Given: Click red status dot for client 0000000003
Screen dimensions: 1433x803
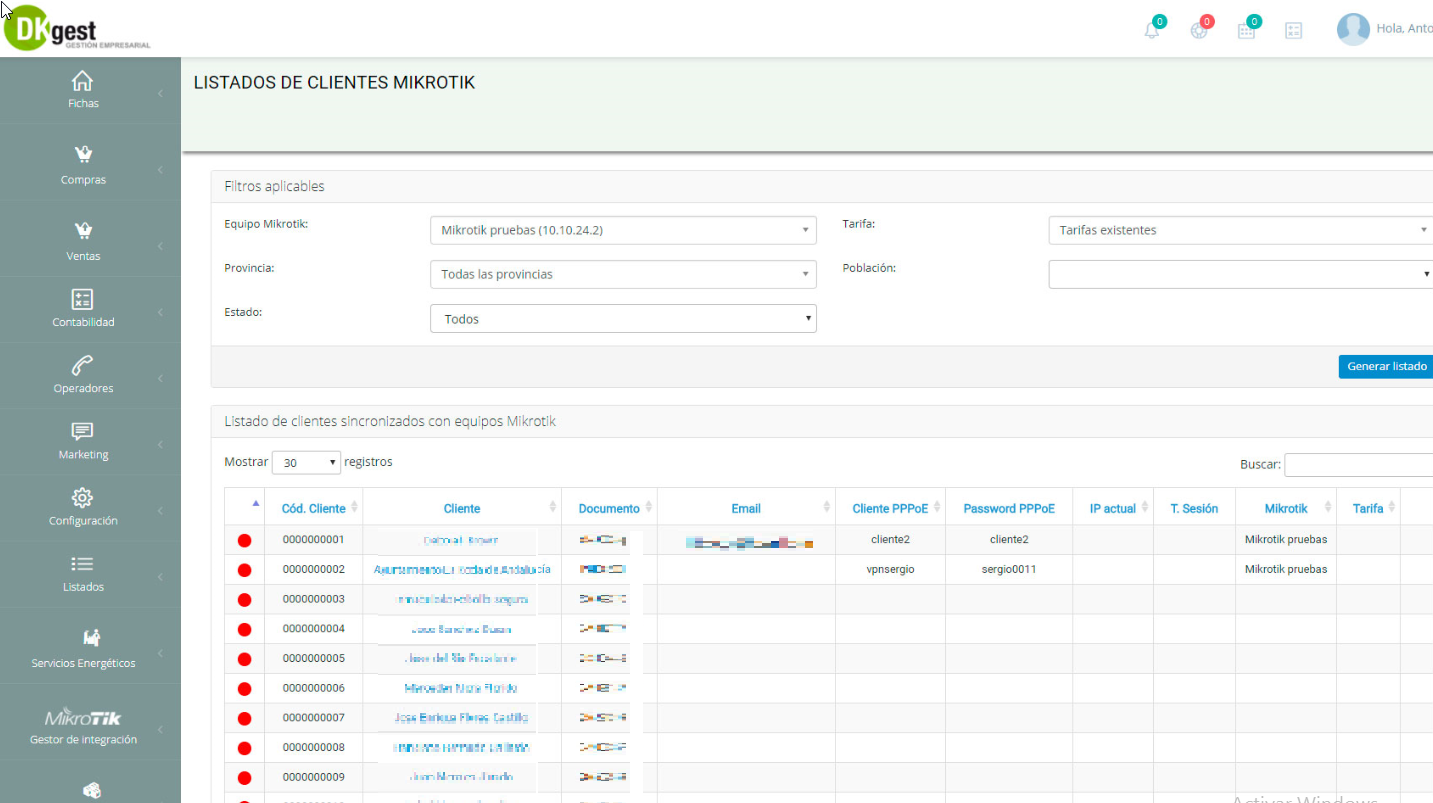Looking at the screenshot, I should click(x=244, y=600).
